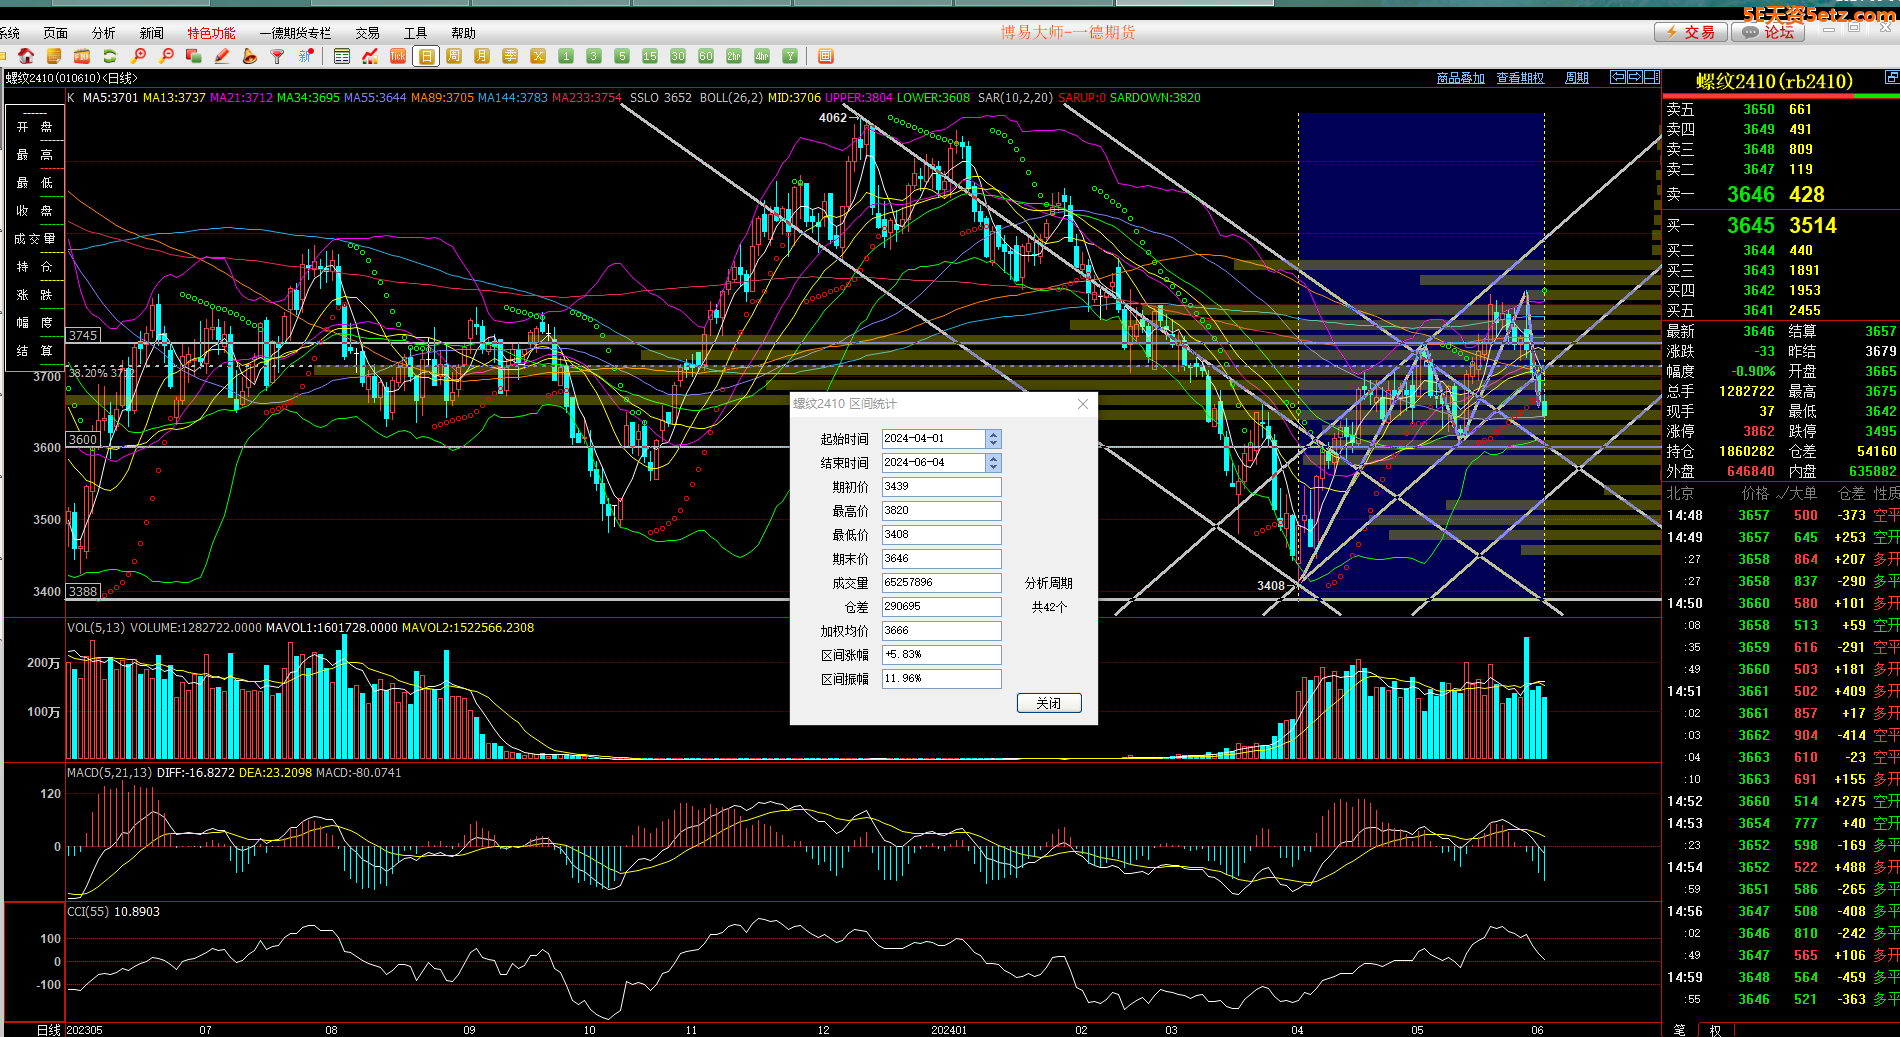Open the 帮助 menu
Screen dimensions: 1900x1037
pos(463,33)
